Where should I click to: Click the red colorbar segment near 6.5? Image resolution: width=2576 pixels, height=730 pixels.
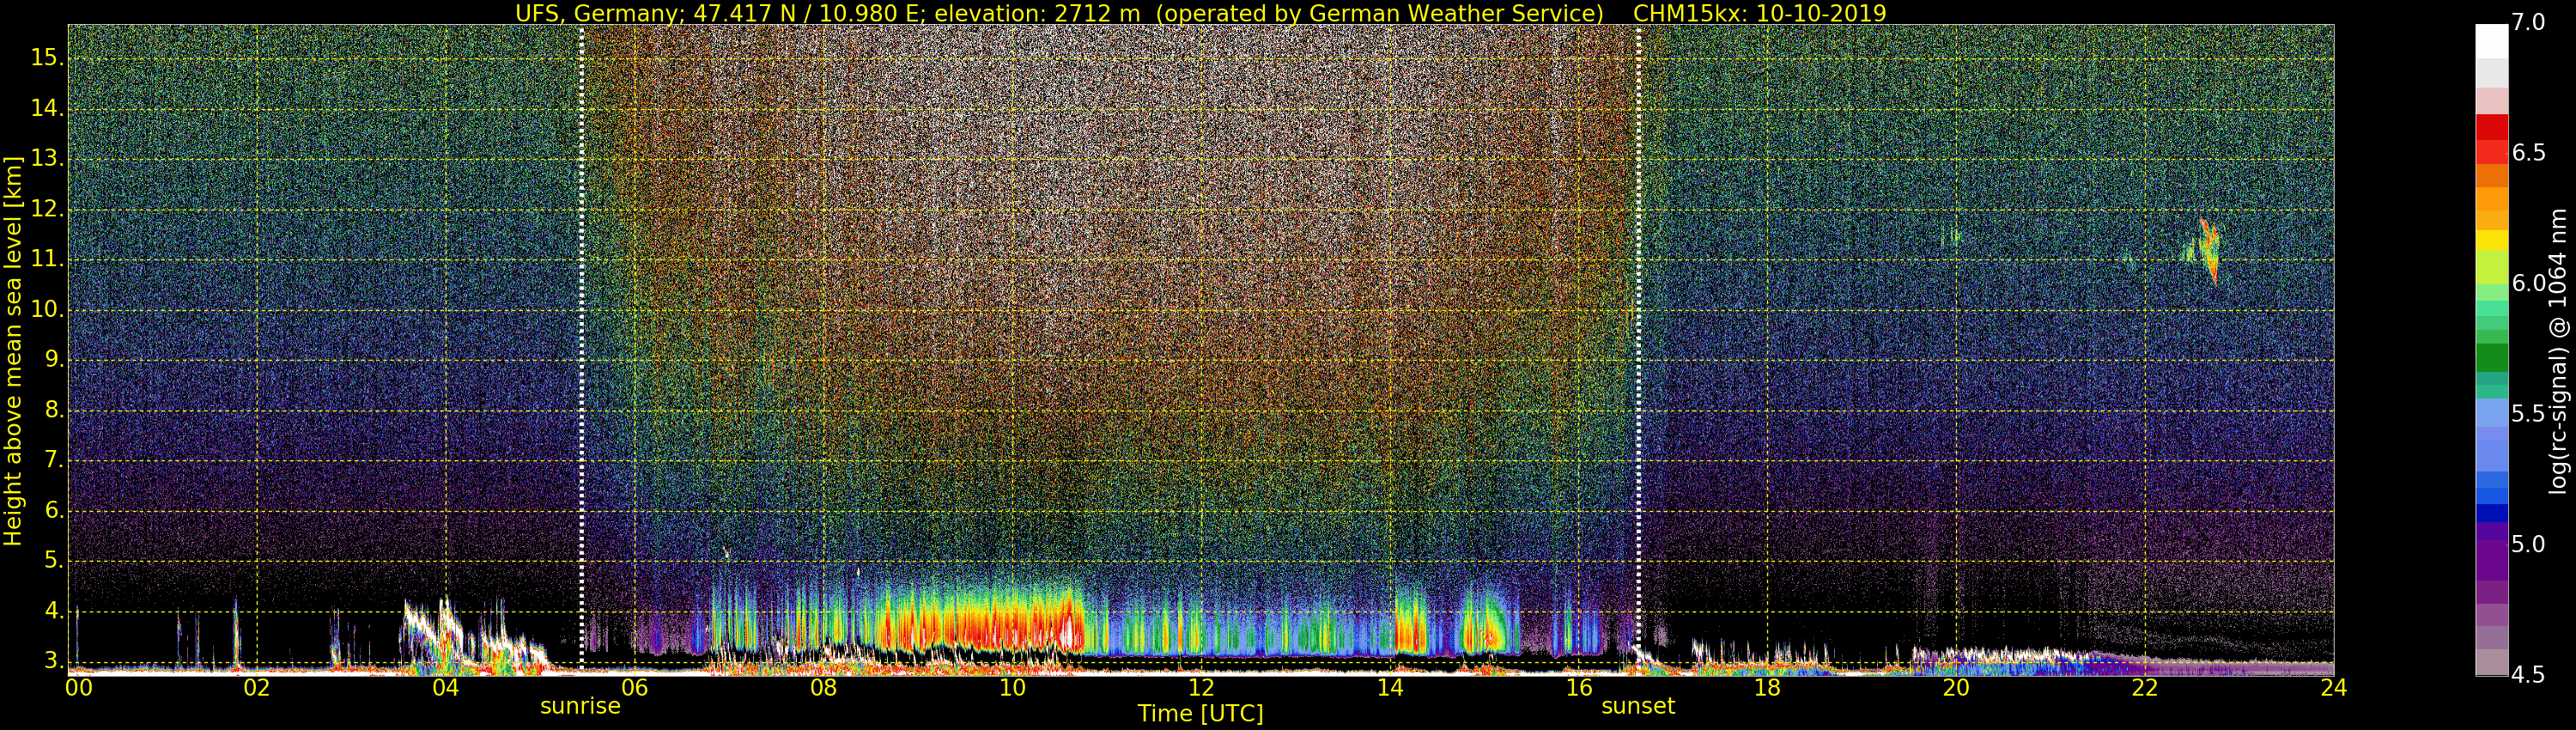2492,139
